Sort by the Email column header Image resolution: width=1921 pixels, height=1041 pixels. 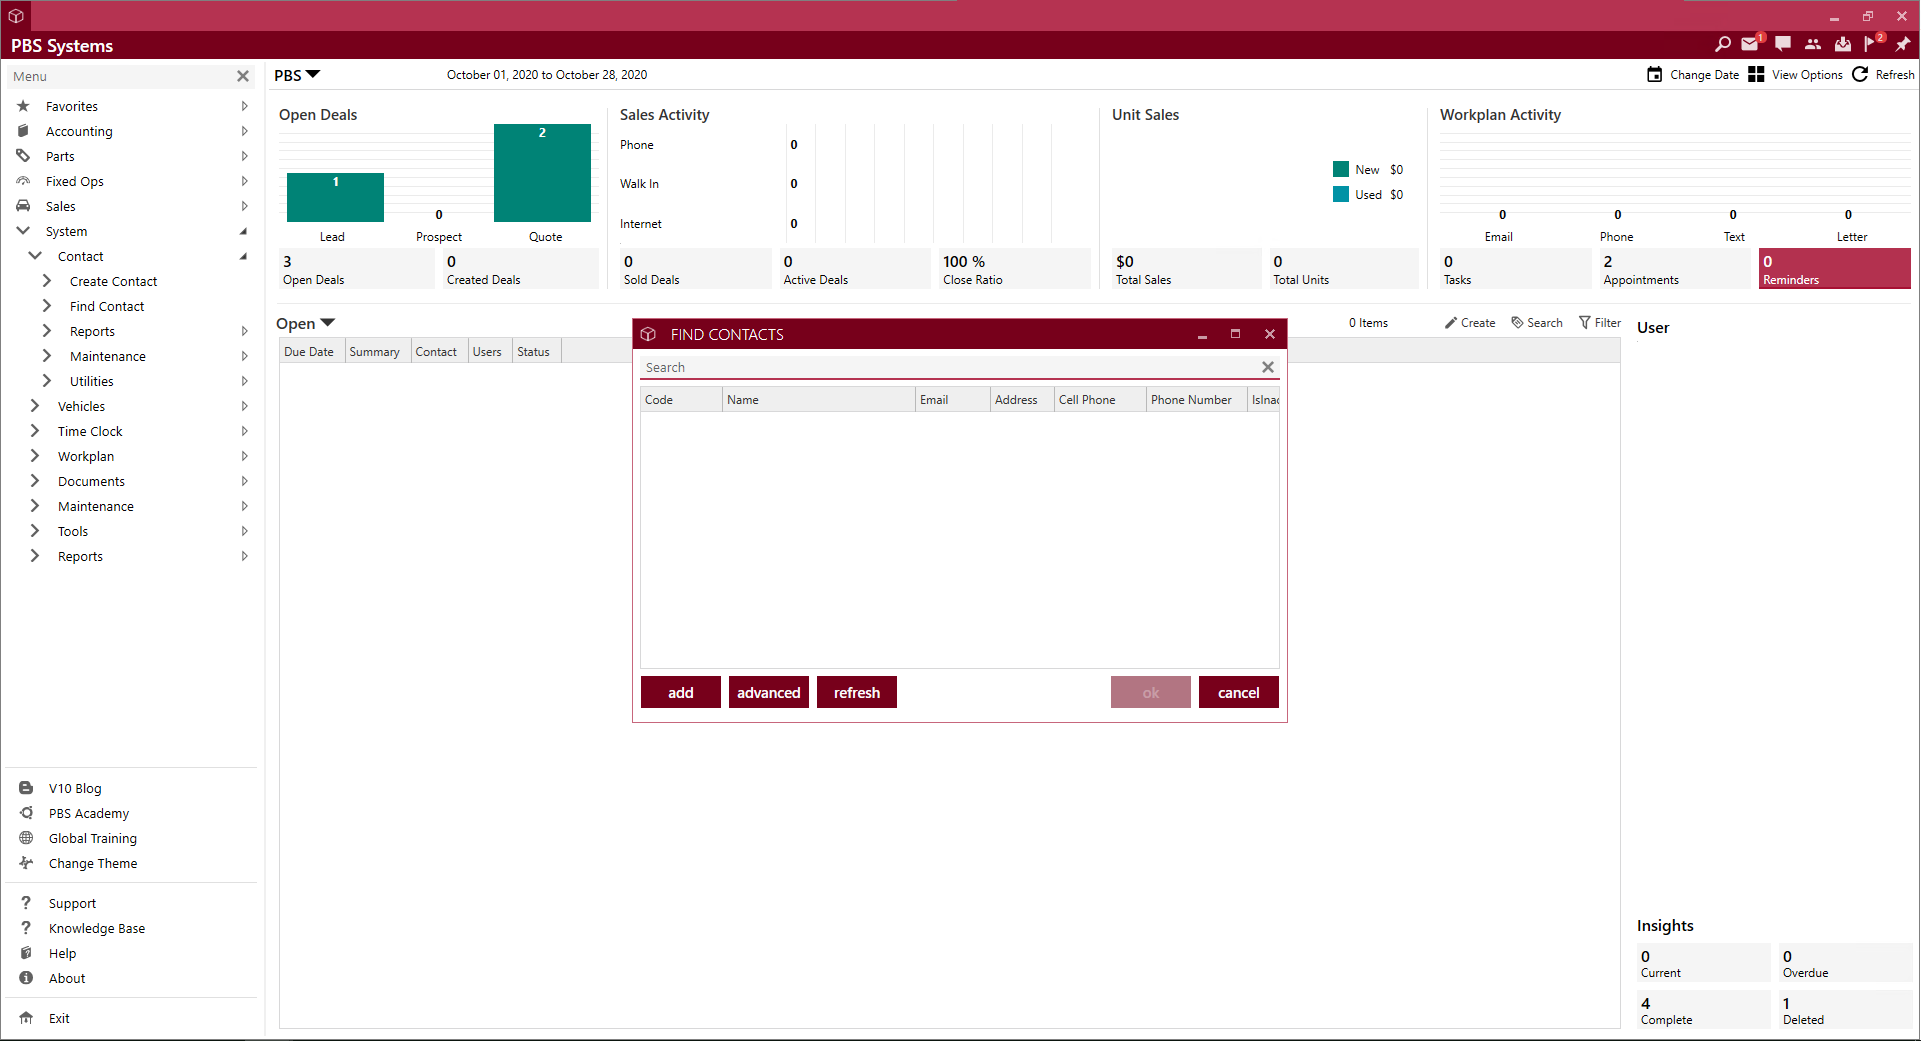[952, 400]
